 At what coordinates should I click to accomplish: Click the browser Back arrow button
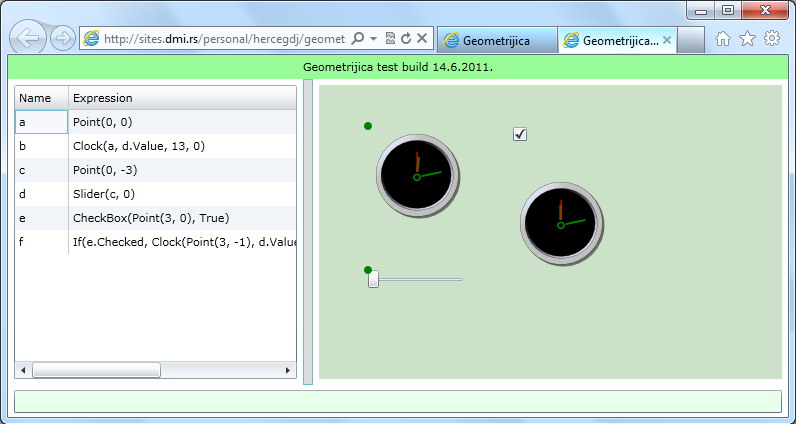tap(28, 38)
